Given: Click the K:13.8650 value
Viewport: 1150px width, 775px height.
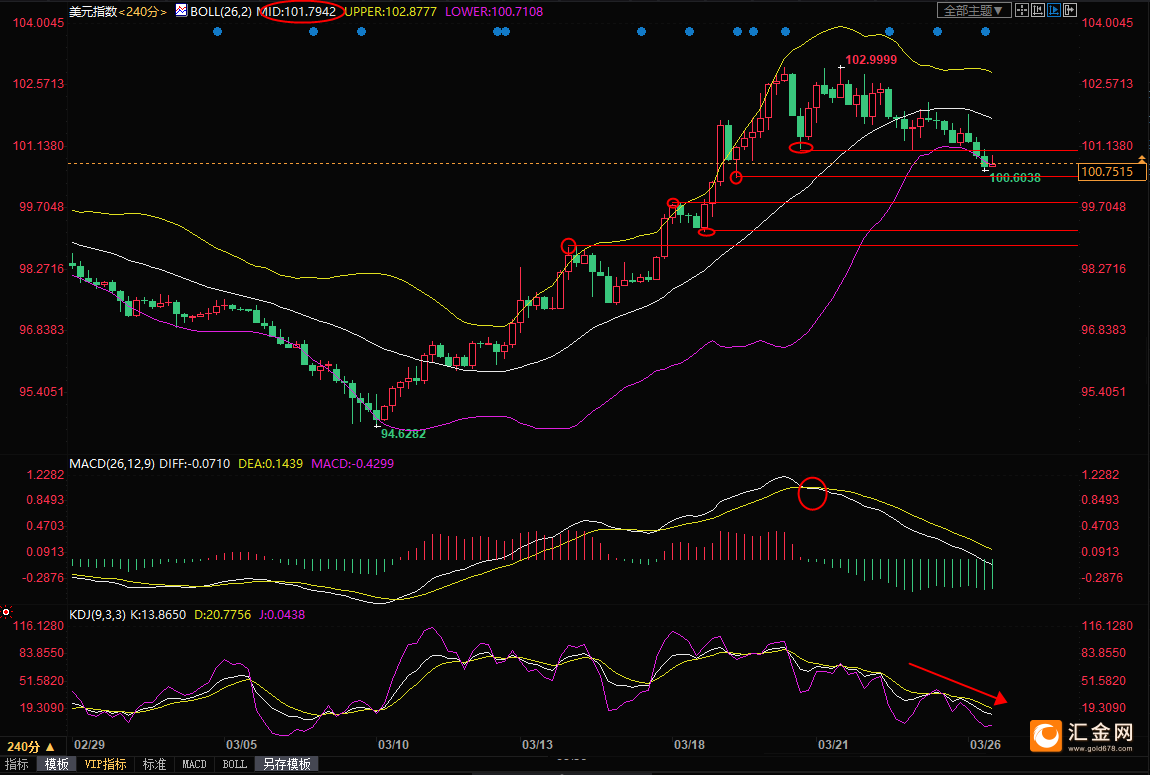Looking at the screenshot, I should (158, 614).
